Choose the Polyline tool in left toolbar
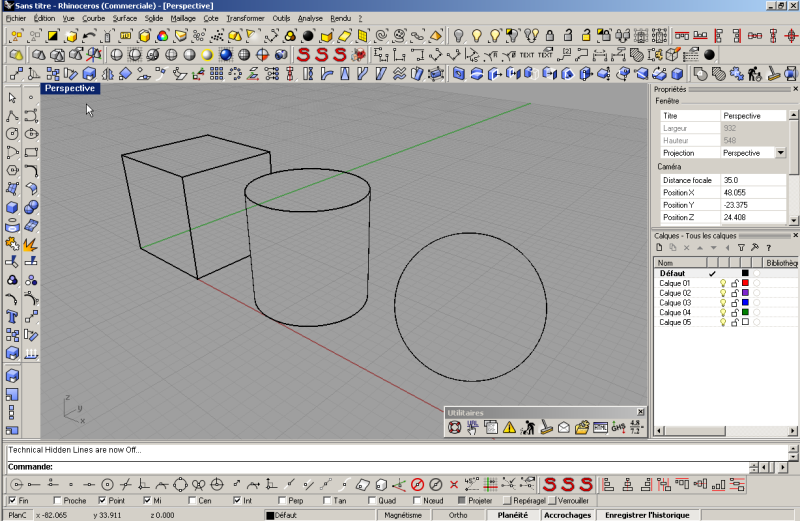800x521 pixels. 12,116
